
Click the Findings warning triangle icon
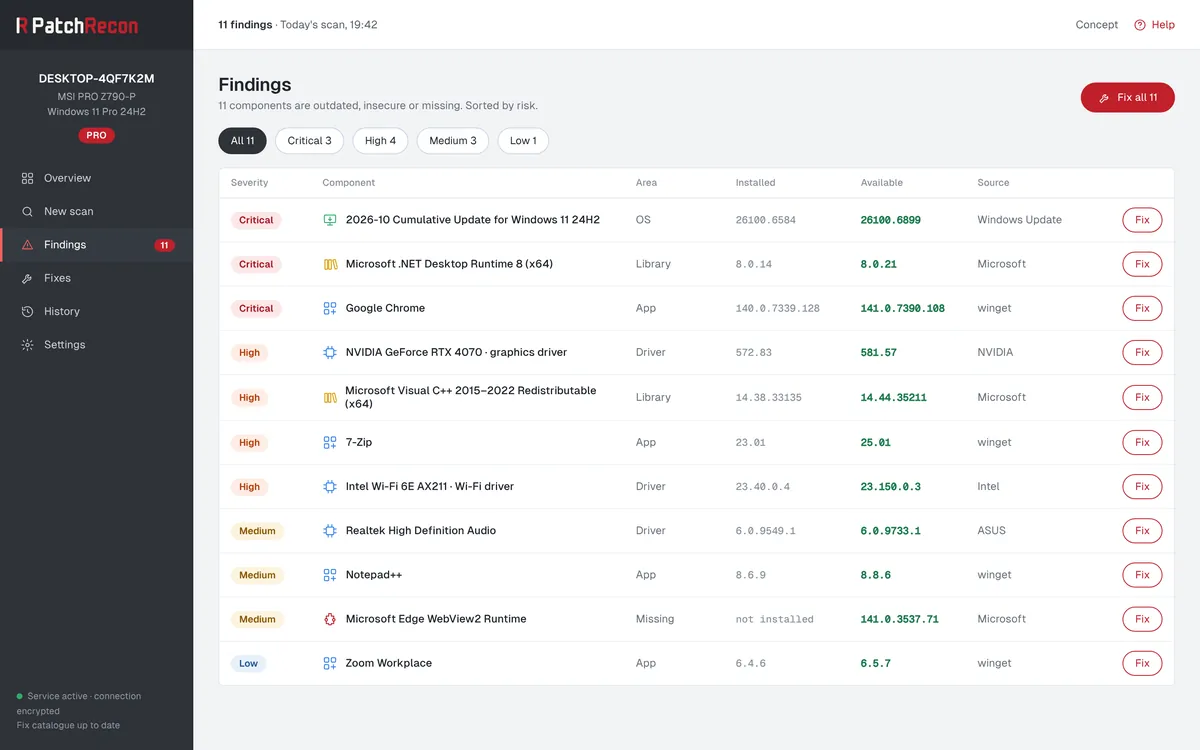pos(27,245)
